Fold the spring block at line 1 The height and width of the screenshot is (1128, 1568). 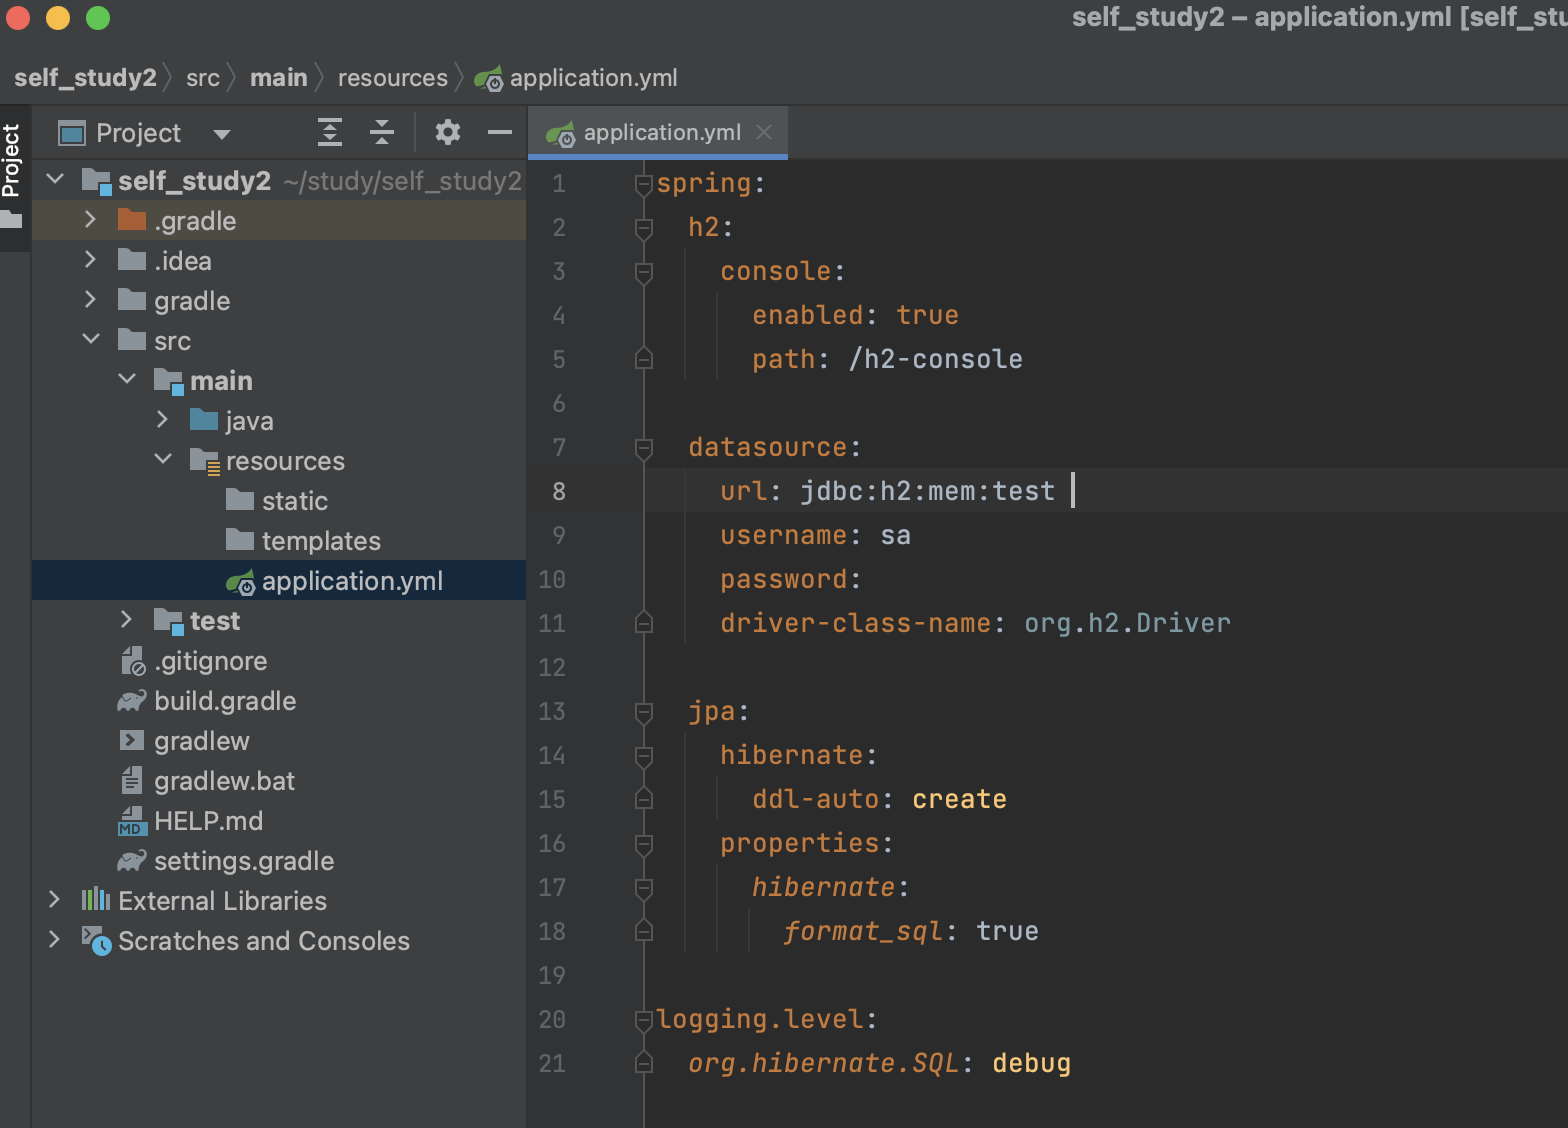point(644,184)
